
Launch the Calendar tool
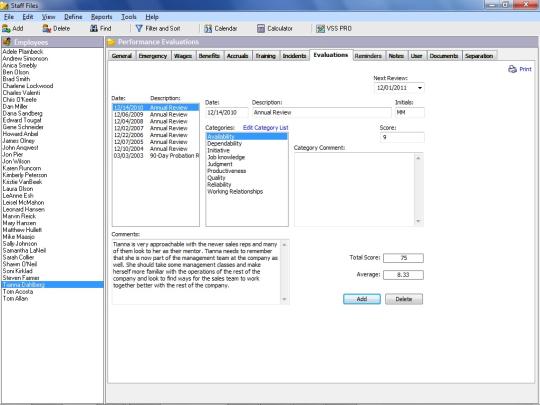(x=208, y=29)
